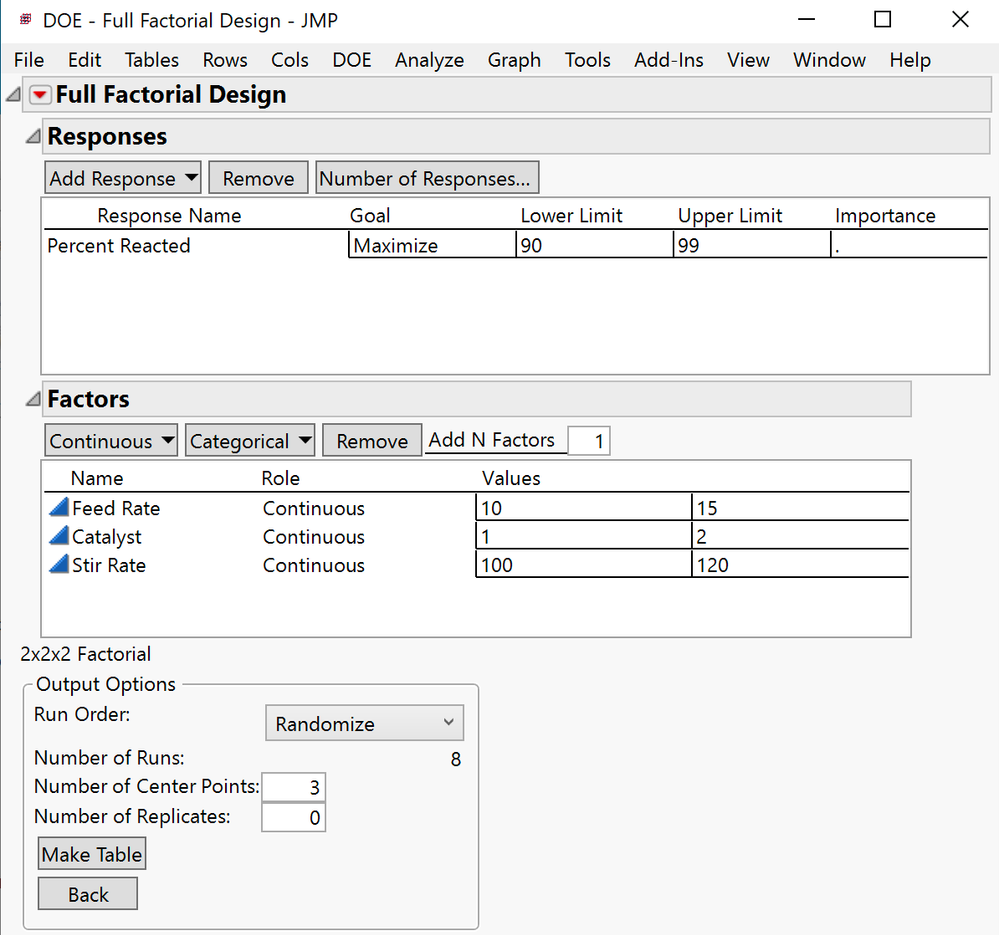Open the Categorical factor dropdown
999x935 pixels.
303,440
